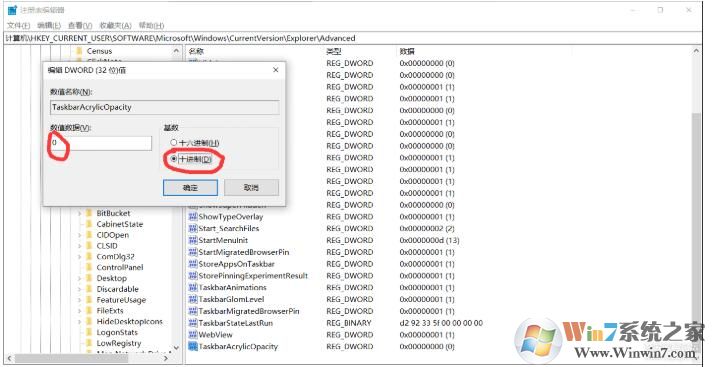The width and height of the screenshot is (712, 367).
Task: Click the data cell 0x00000002 (2)
Action: (x=427, y=228)
